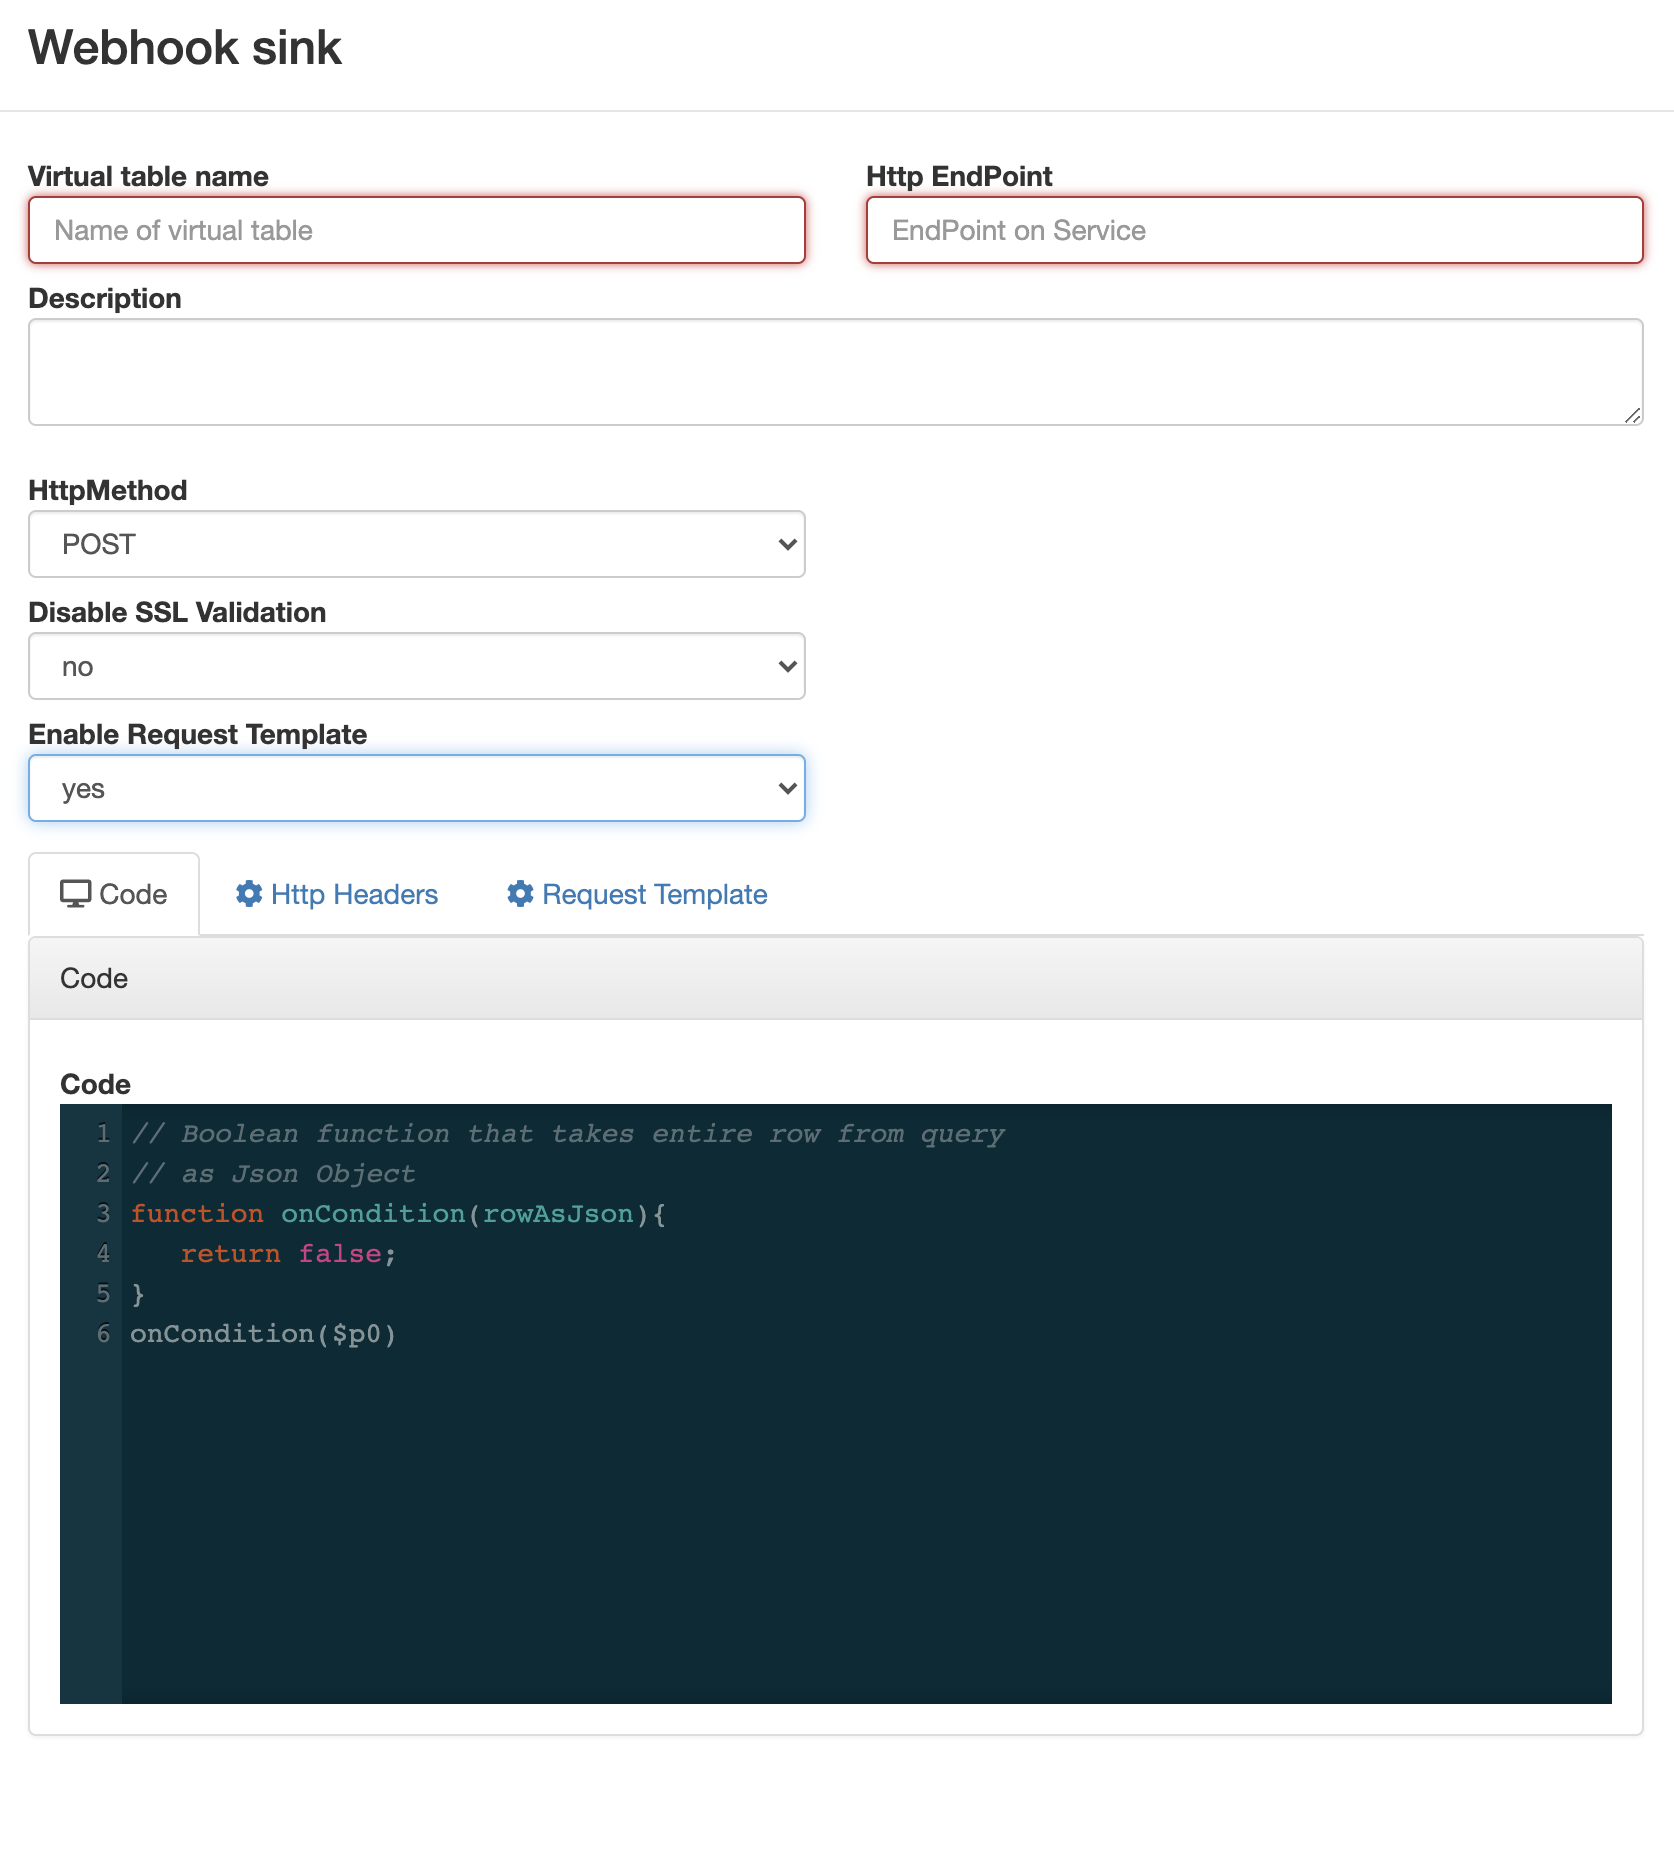Click the Enable Request Template chevron arrow

coord(787,789)
